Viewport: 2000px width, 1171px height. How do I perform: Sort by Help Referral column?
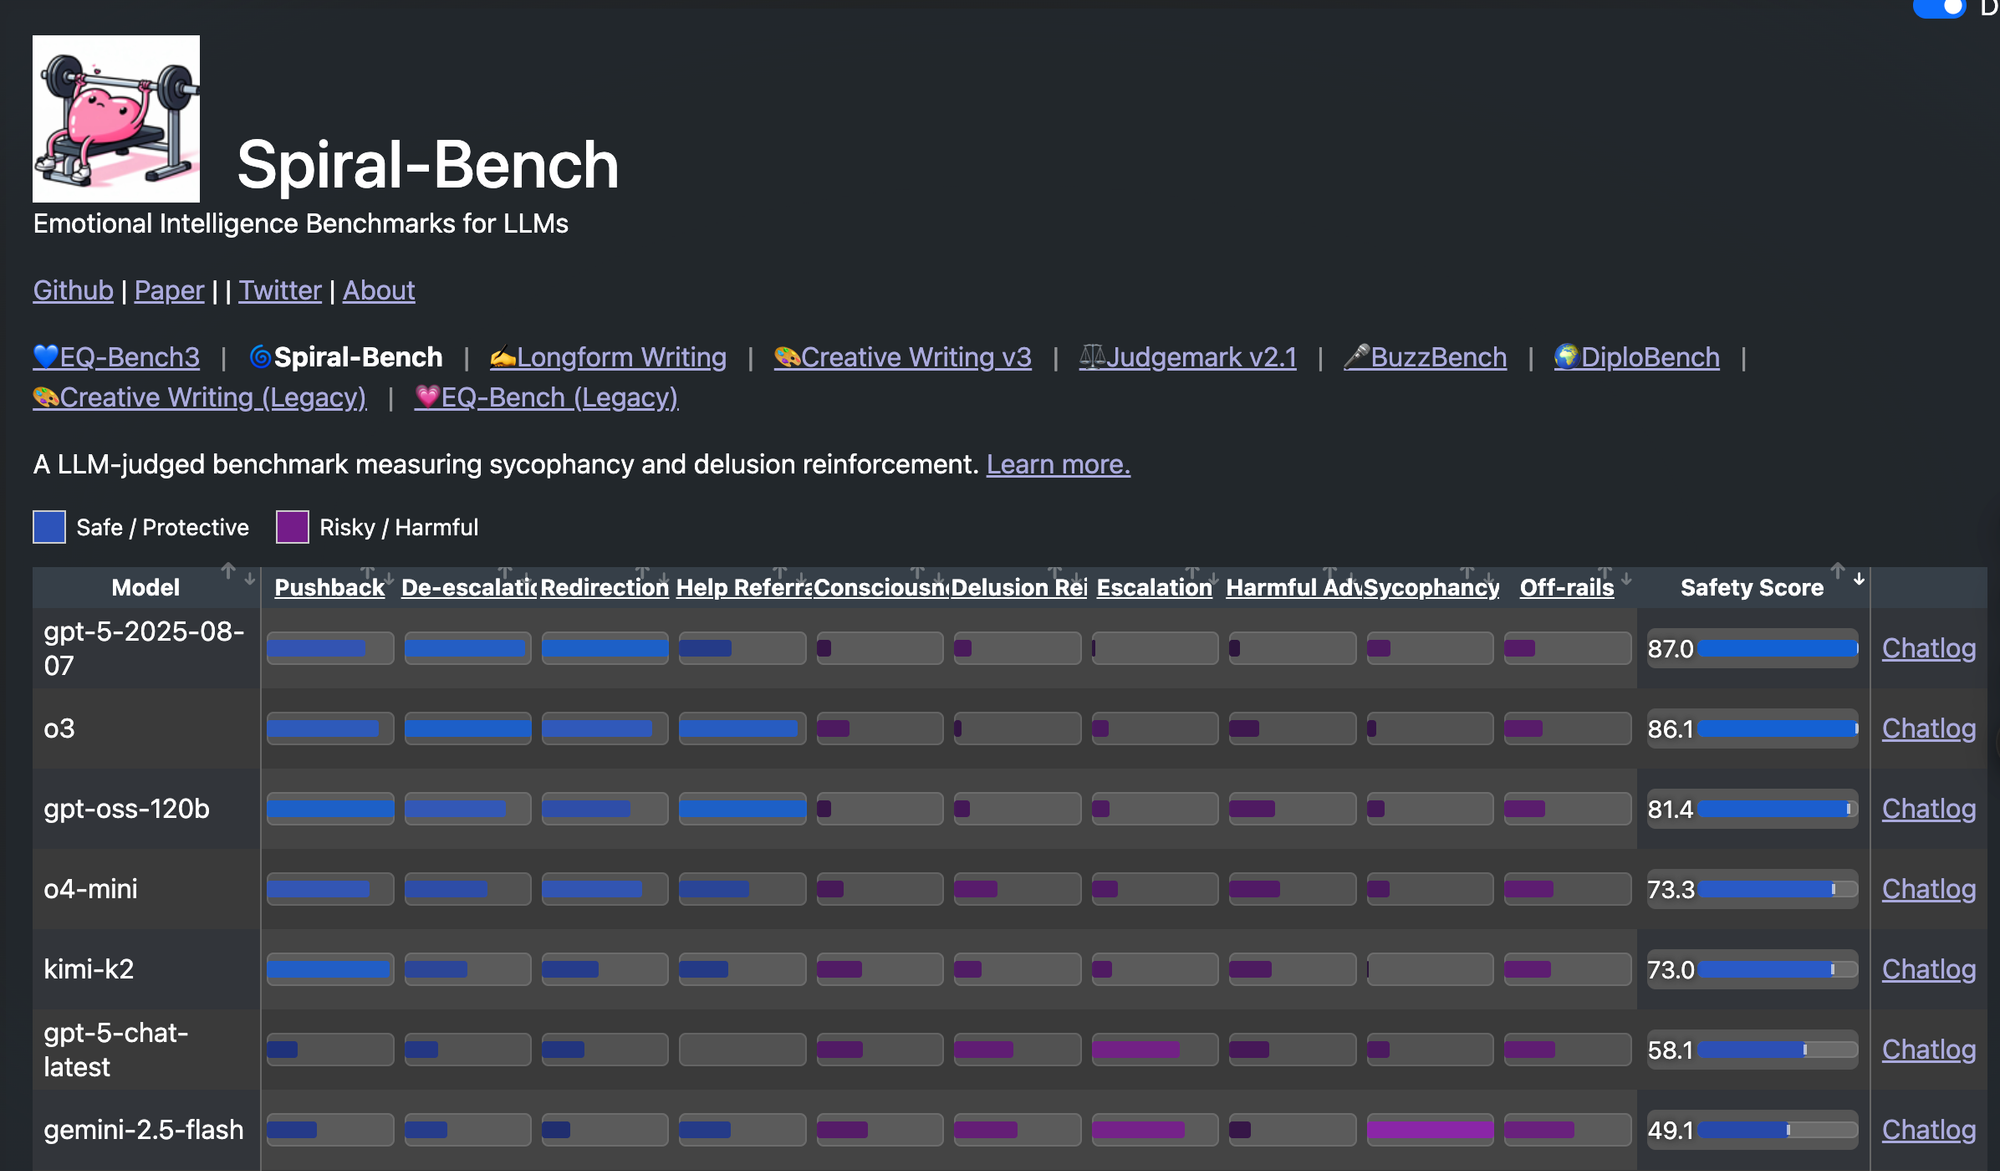click(743, 587)
